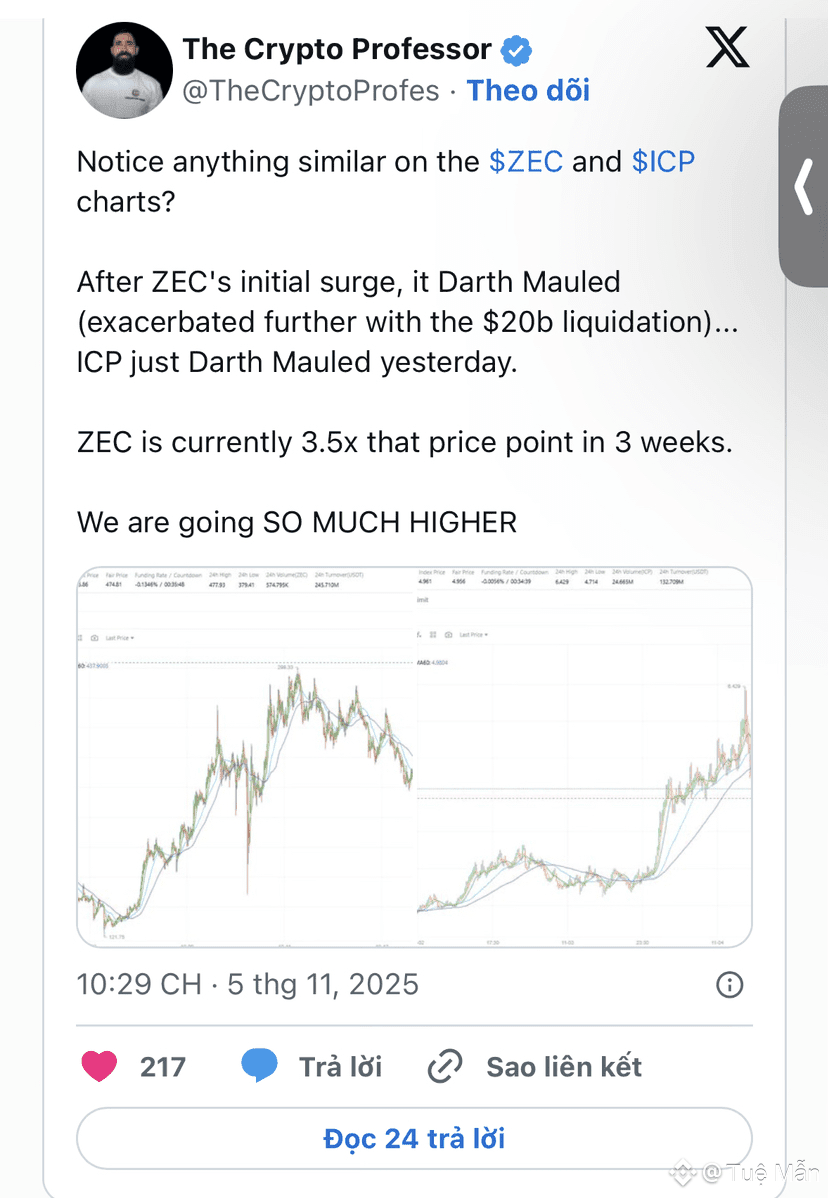Viewport: 828px width, 1198px height.
Task: Click the X logo icon
Action: pyautogui.click(x=727, y=48)
